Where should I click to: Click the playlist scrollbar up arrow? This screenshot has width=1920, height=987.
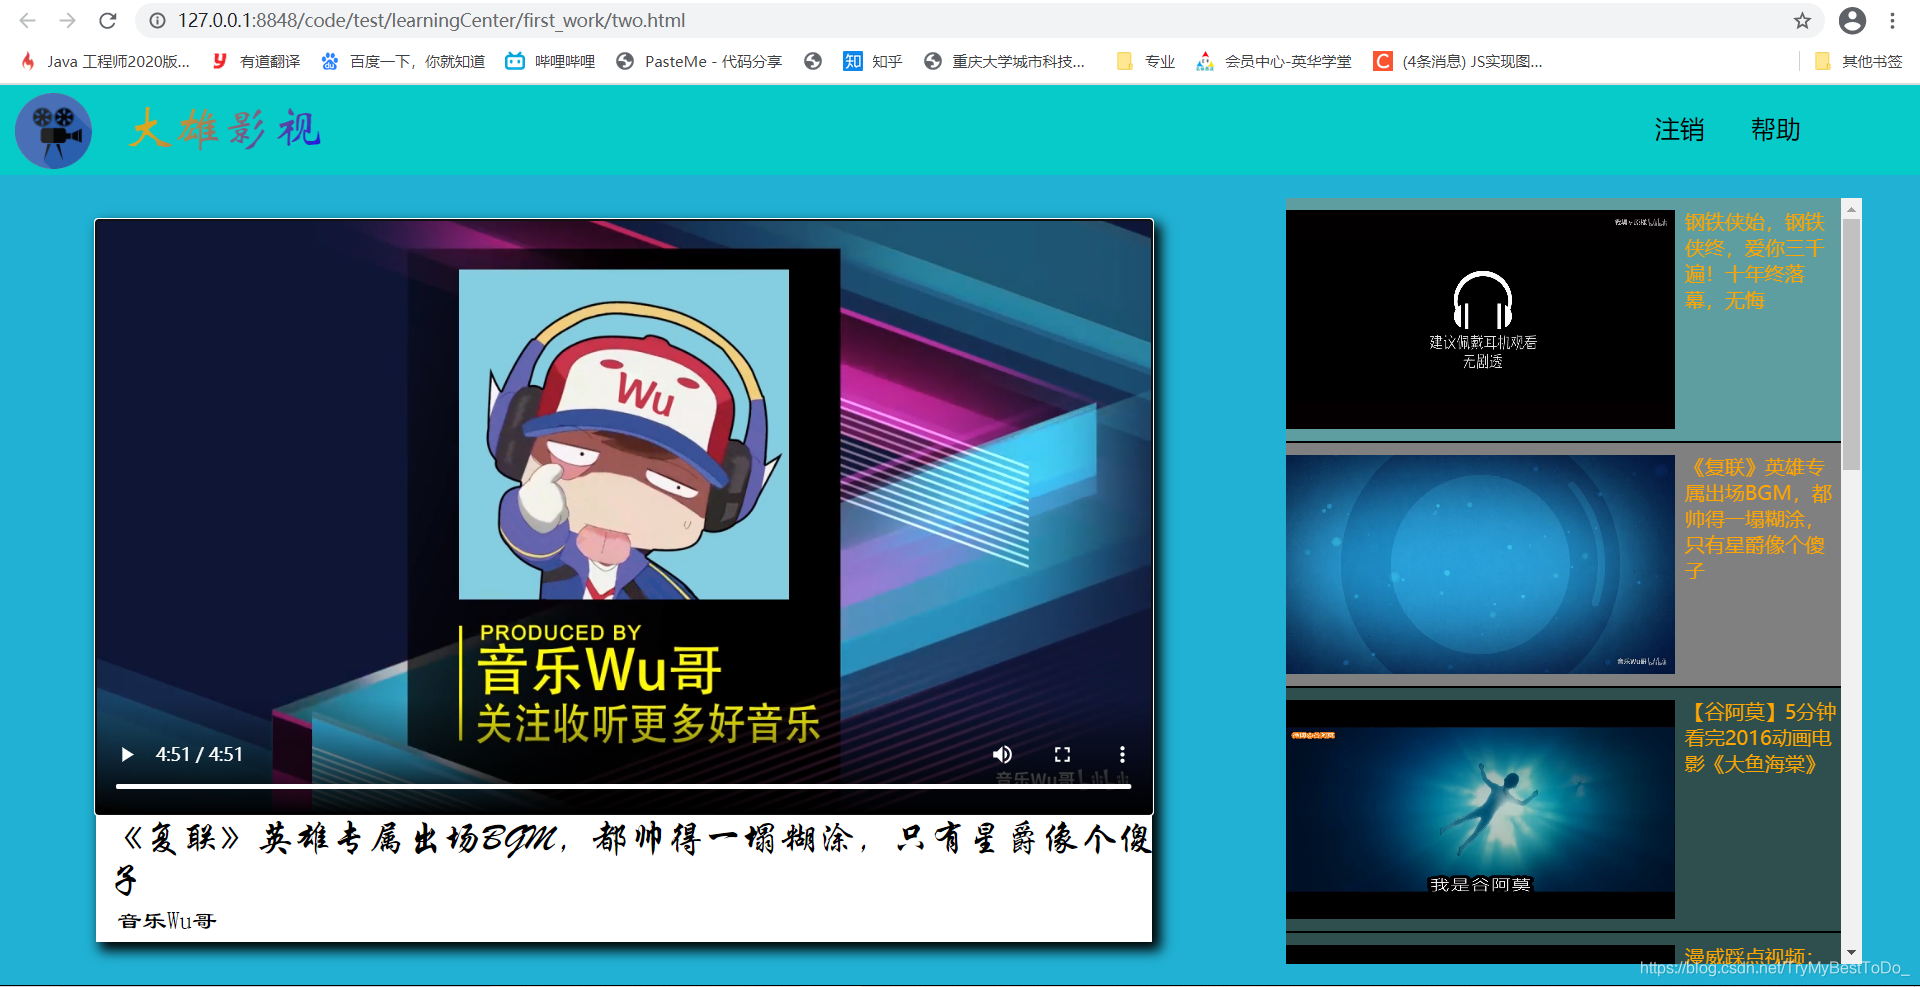click(x=1851, y=209)
